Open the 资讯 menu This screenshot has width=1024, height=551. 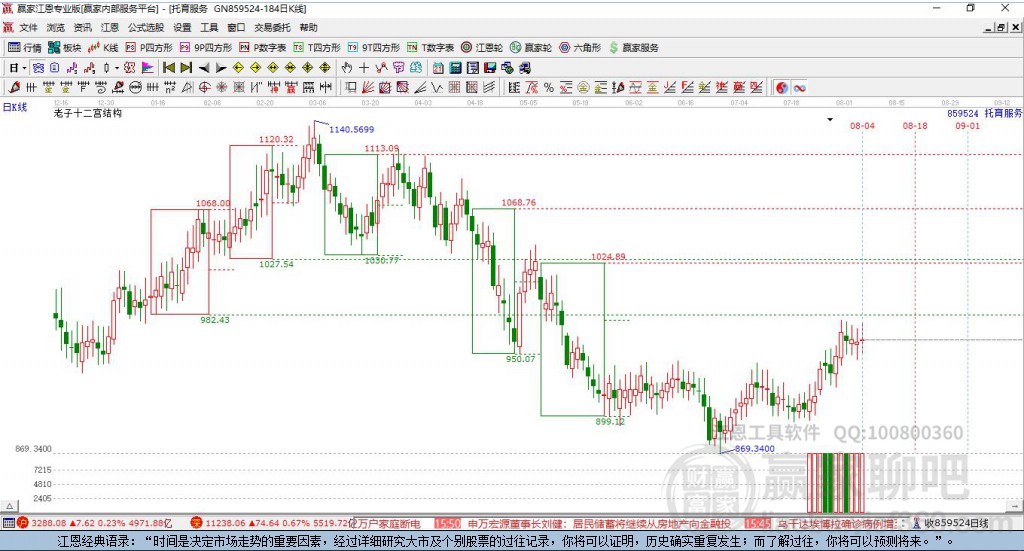[x=82, y=27]
